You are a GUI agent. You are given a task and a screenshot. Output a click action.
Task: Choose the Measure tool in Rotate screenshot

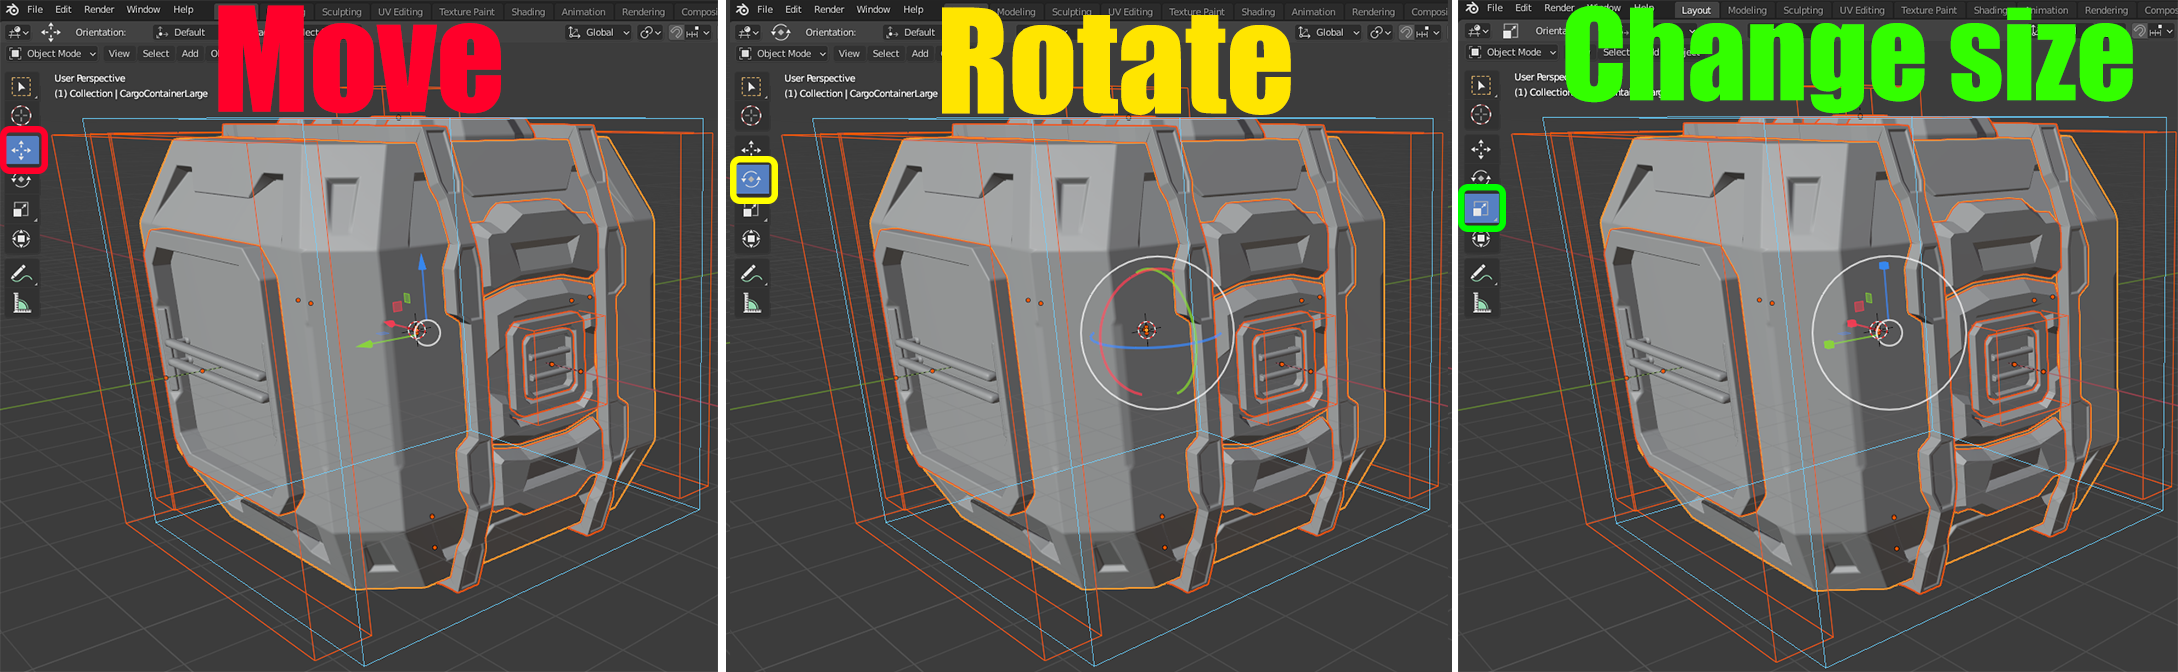tap(752, 303)
